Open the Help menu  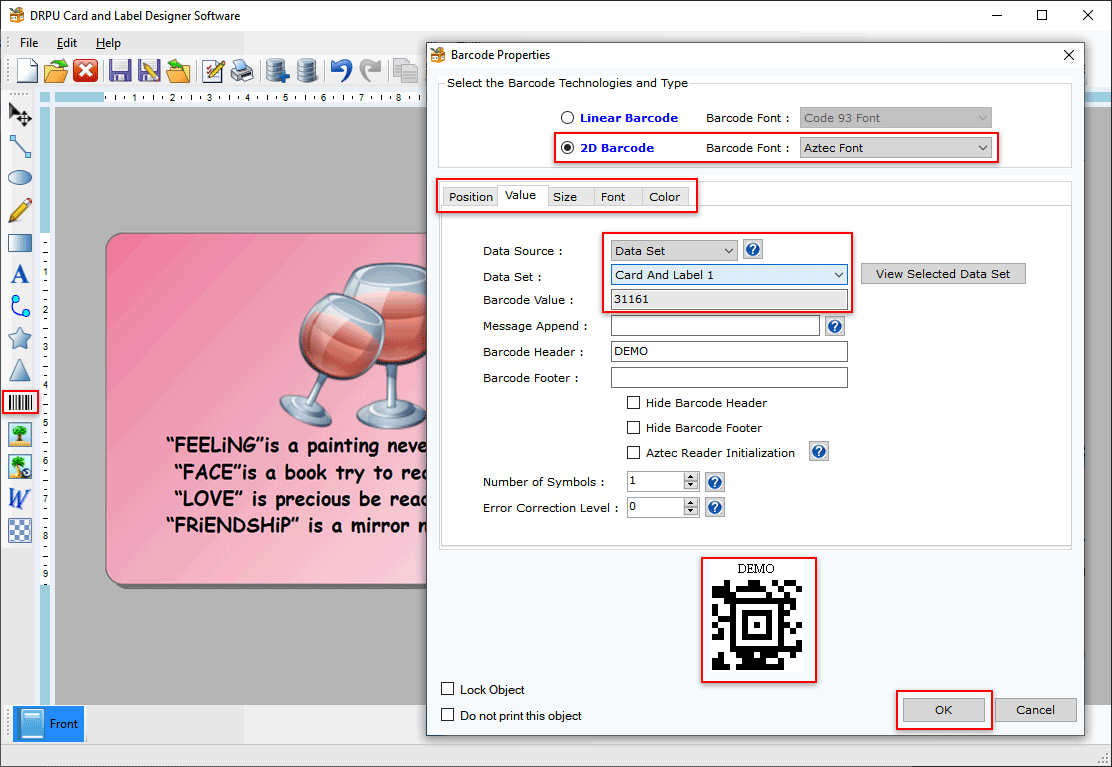[108, 43]
